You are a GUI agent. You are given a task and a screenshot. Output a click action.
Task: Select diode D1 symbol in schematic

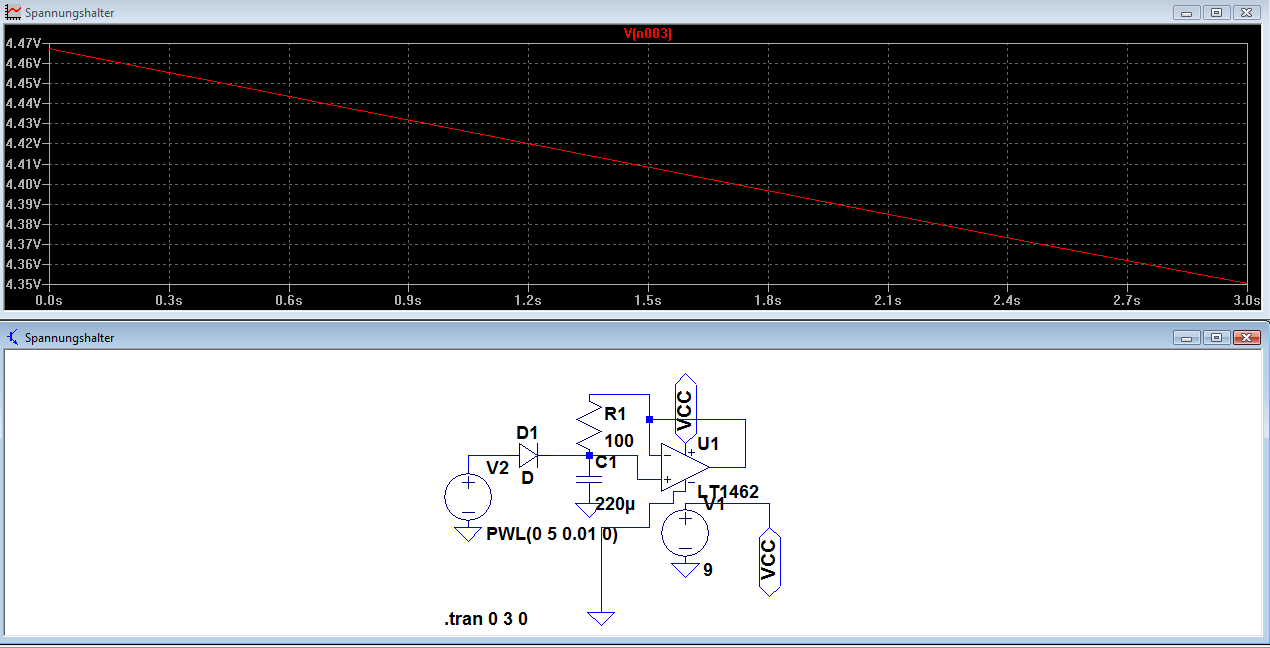coord(529,455)
